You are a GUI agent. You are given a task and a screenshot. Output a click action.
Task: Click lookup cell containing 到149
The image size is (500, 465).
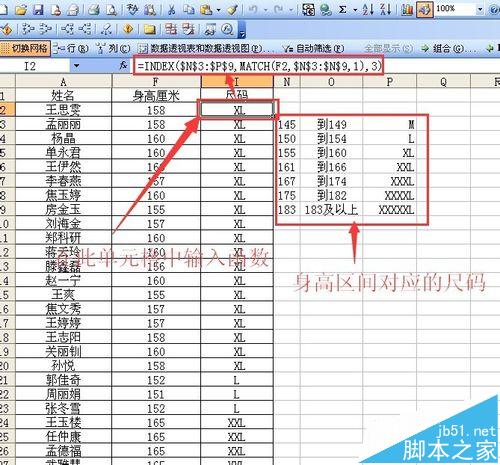click(331, 125)
